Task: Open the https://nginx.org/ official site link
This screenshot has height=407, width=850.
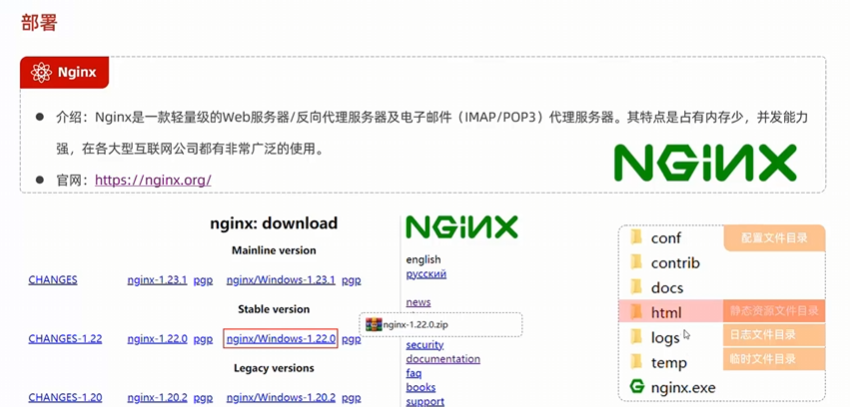Action: click(153, 179)
